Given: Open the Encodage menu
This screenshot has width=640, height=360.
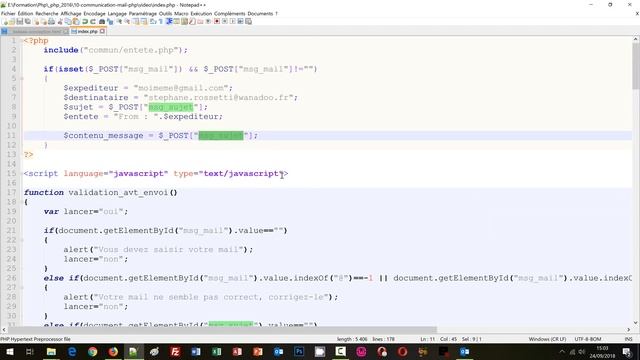Looking at the screenshot, I should [94, 13].
